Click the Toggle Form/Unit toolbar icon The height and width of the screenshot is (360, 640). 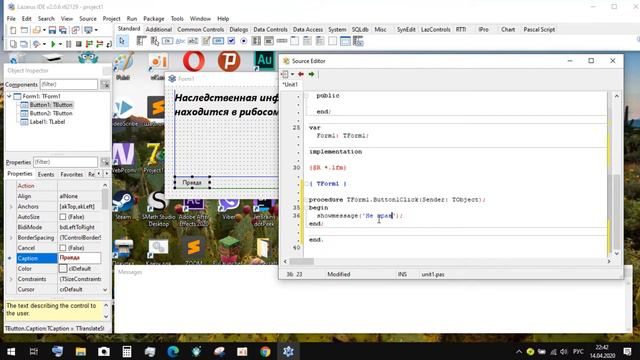(x=76, y=30)
